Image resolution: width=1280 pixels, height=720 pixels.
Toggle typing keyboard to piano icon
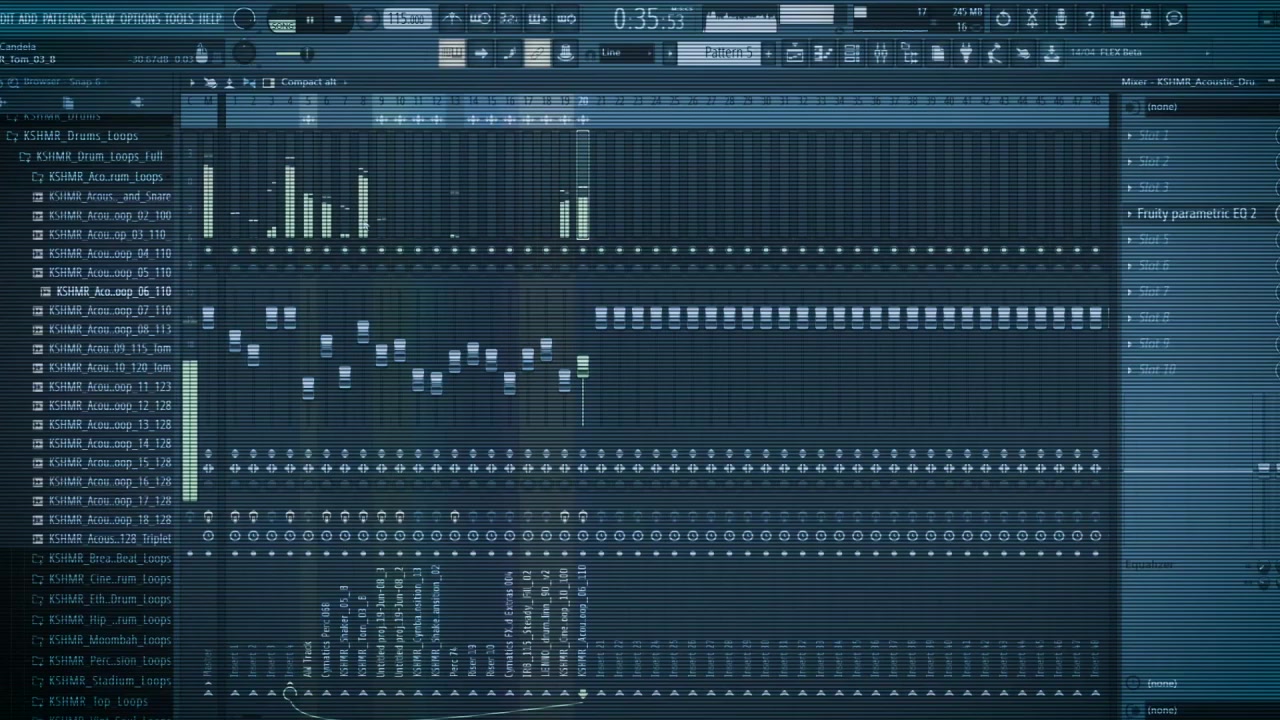point(452,54)
